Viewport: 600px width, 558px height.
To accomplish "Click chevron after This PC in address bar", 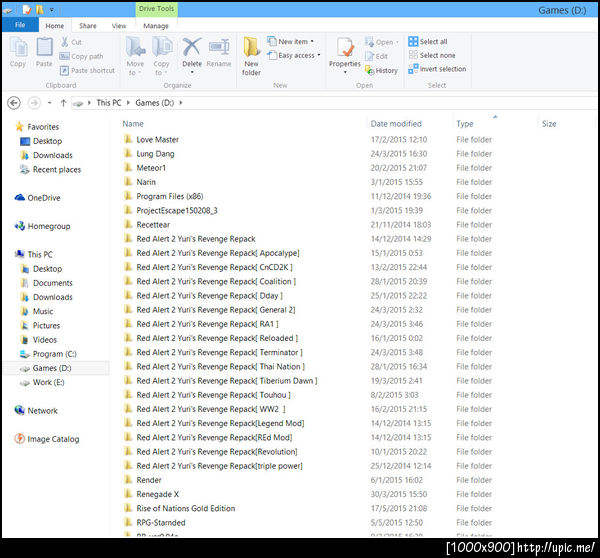I will pyautogui.click(x=128, y=103).
